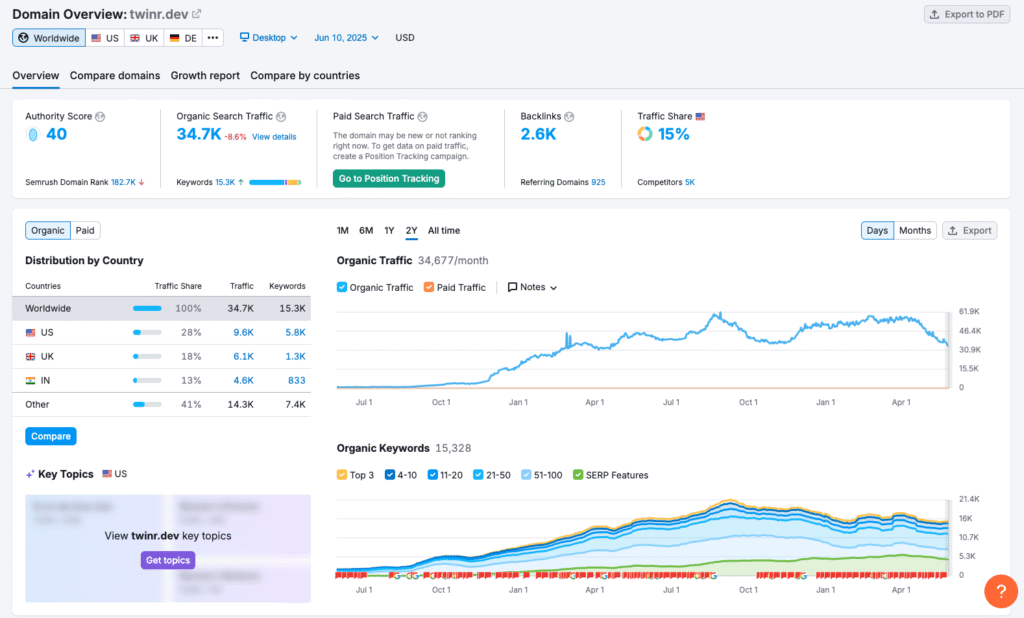Image resolution: width=1024 pixels, height=618 pixels.
Task: Click the blue Compare button
Action: (51, 436)
